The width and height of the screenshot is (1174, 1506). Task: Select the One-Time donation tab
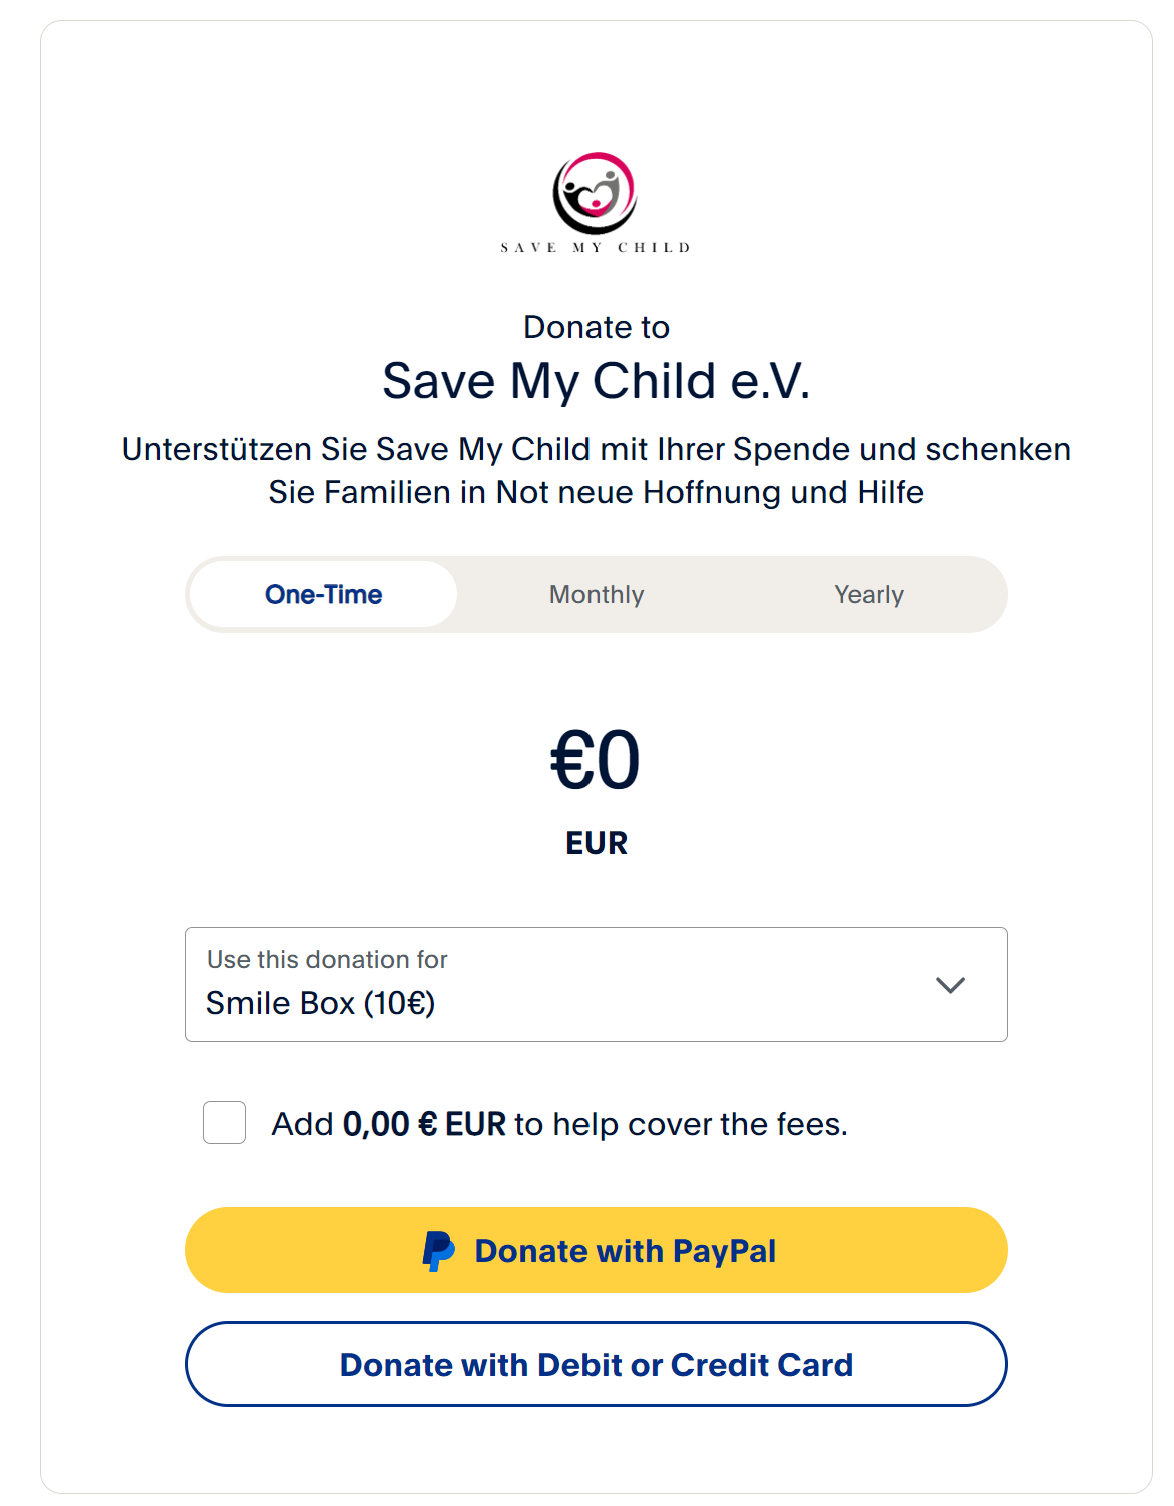[x=323, y=594]
